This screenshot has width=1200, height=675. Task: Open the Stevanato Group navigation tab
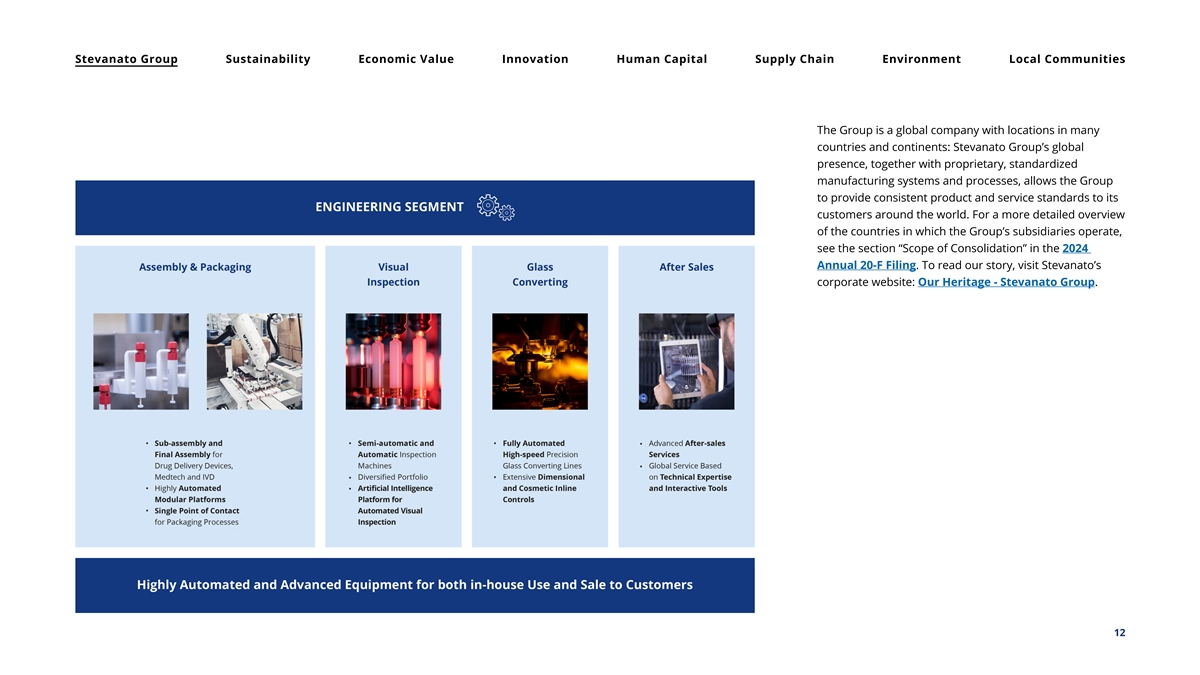126,59
